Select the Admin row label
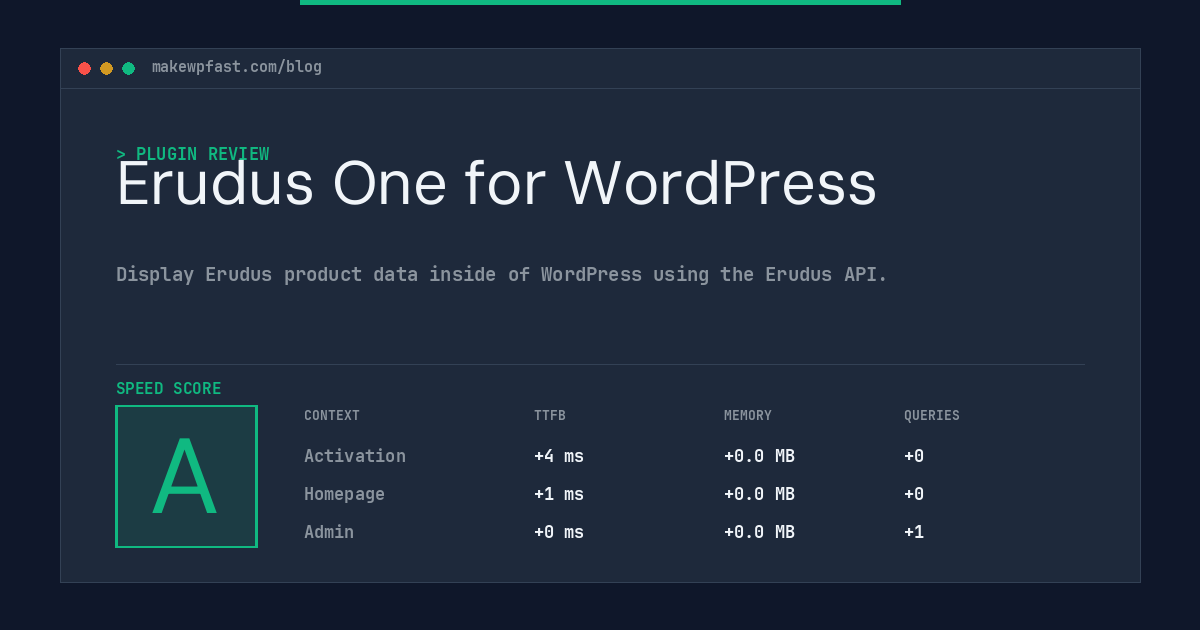 [329, 532]
